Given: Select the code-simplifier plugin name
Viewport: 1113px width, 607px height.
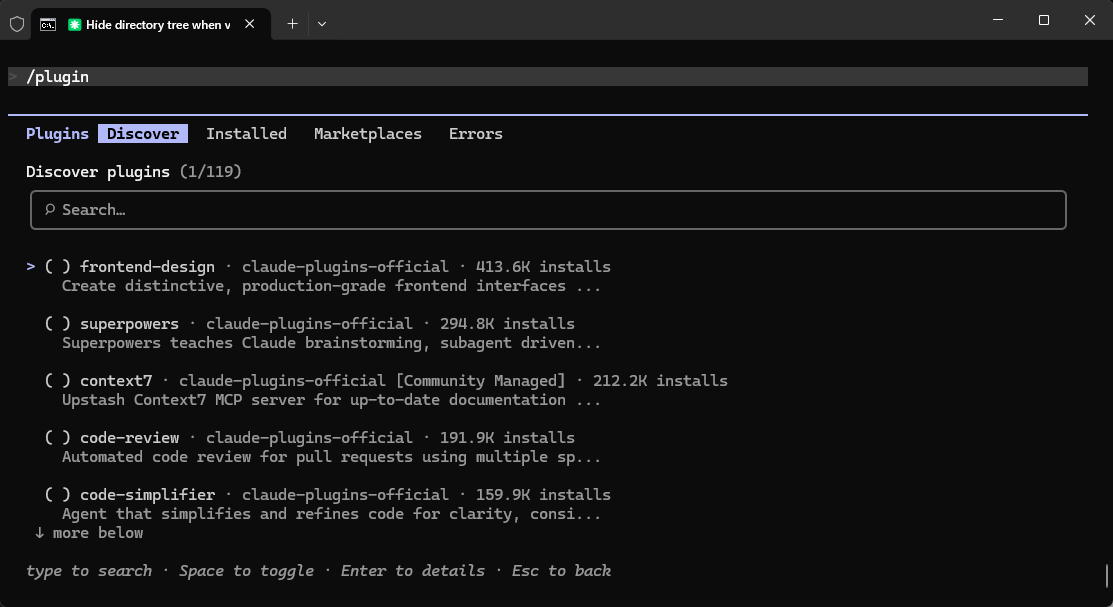Looking at the screenshot, I should [147, 495].
